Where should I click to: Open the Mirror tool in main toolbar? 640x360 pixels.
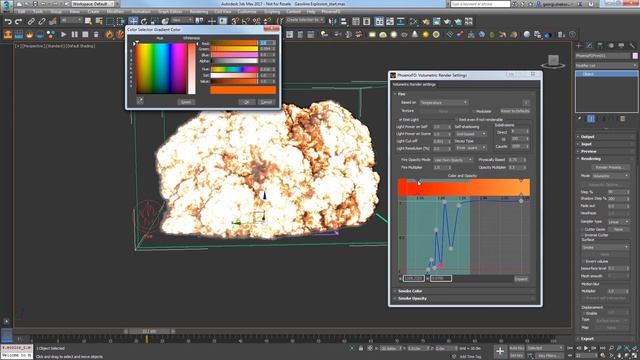(333, 21)
